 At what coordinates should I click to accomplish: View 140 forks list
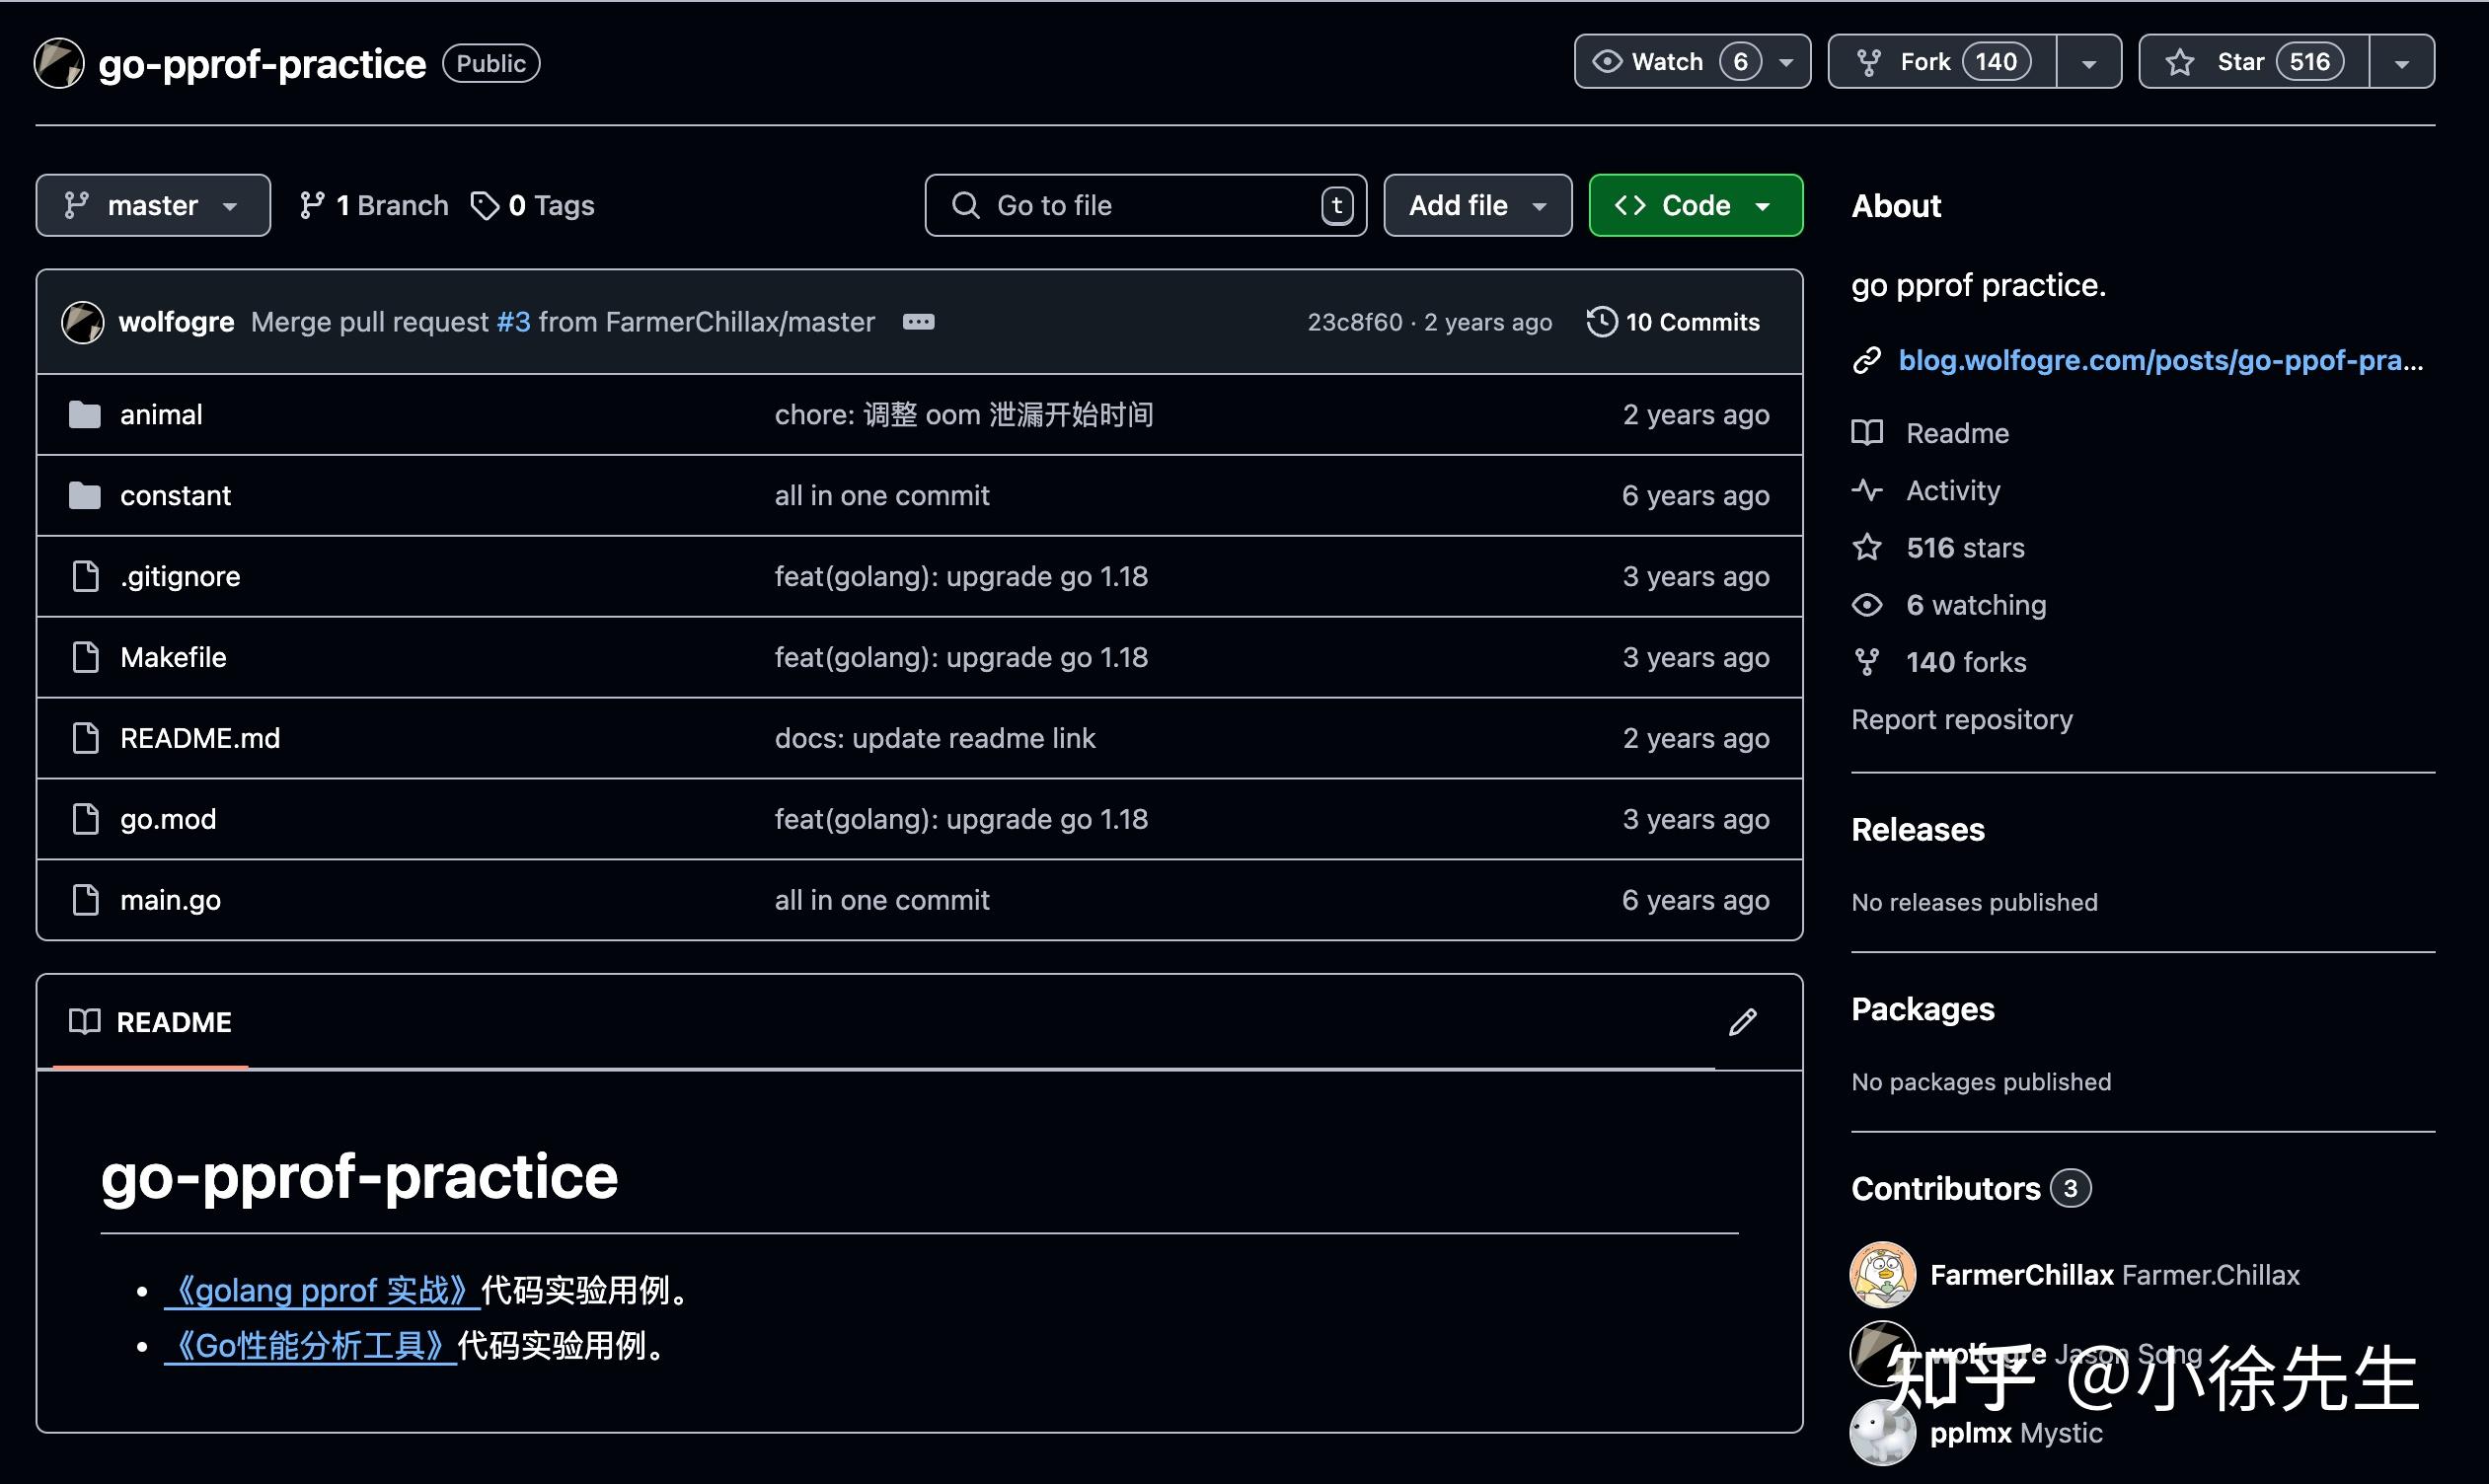coord(1966,661)
